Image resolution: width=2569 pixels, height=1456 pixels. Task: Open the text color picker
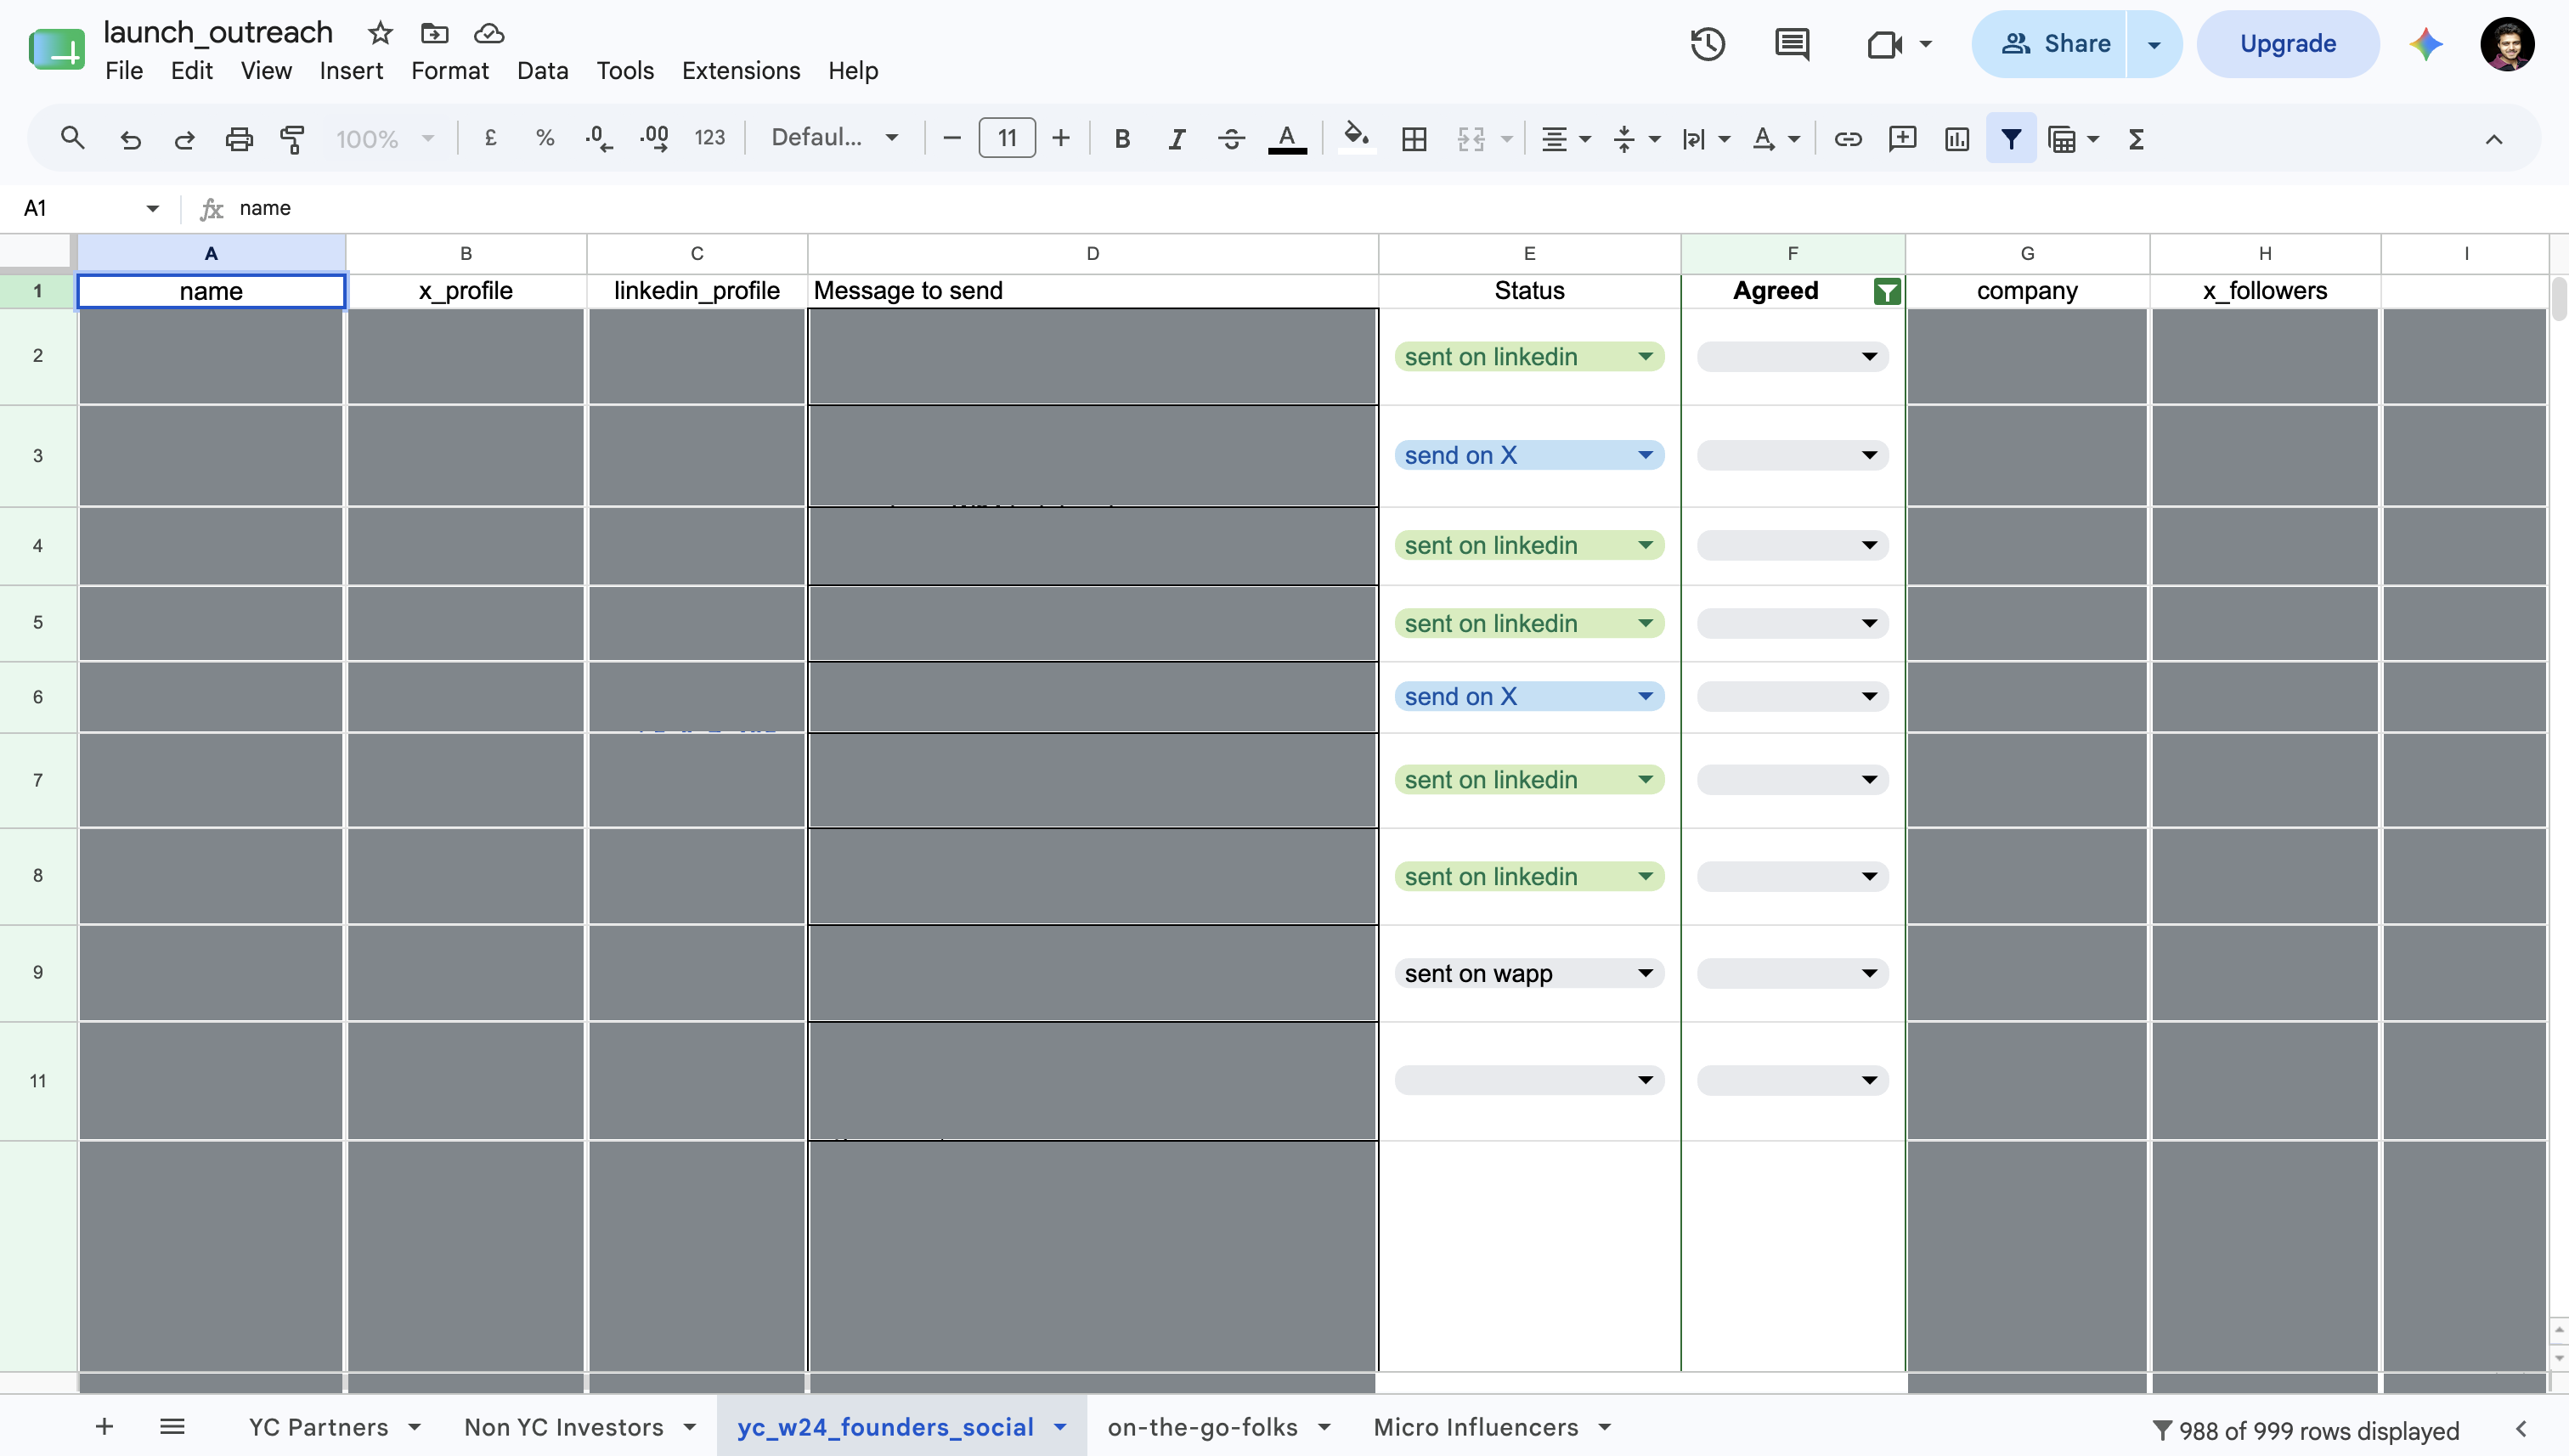(1287, 139)
